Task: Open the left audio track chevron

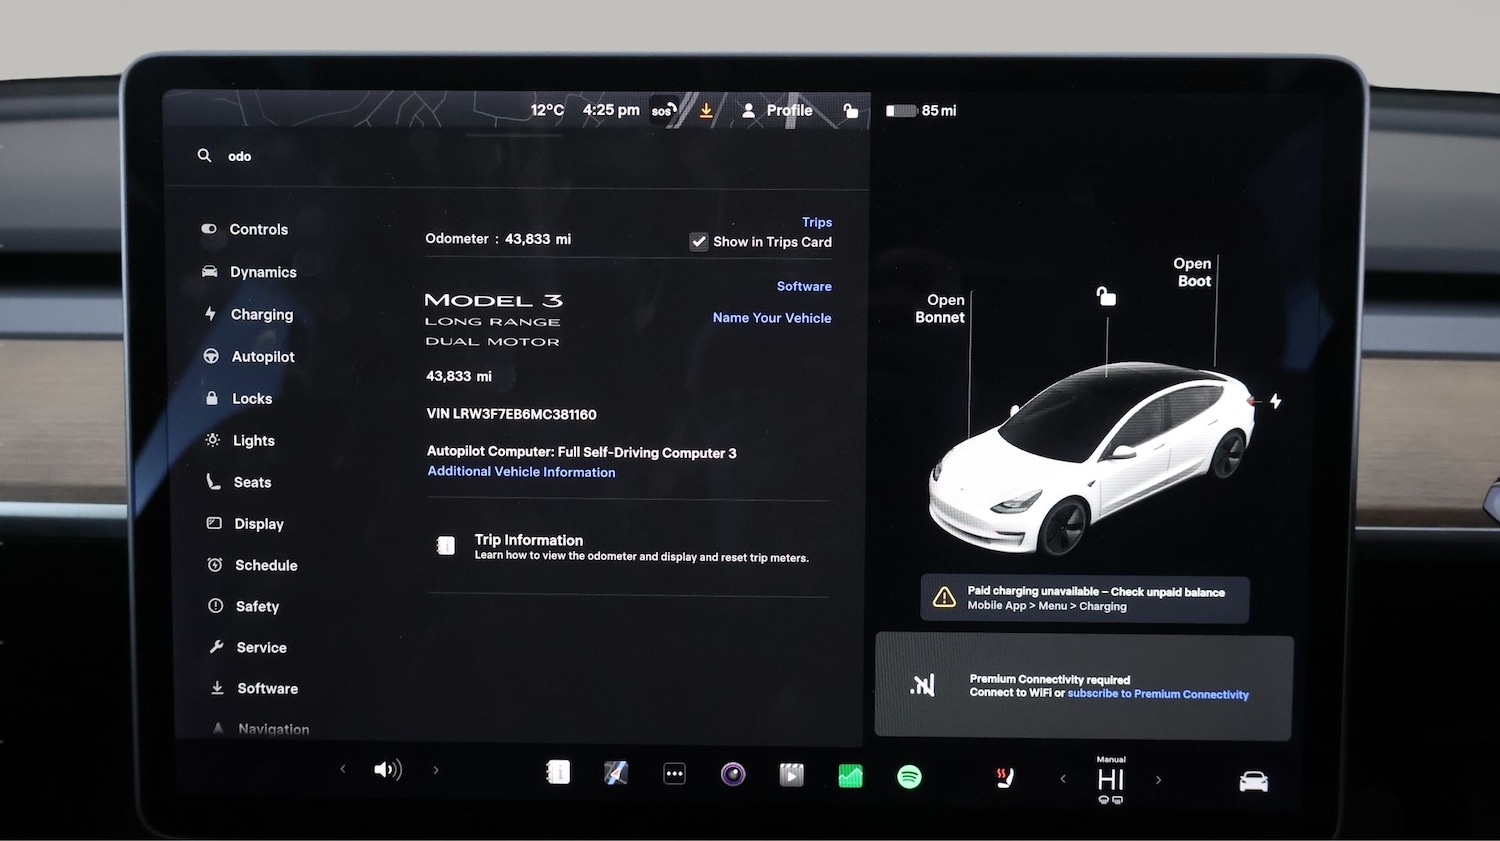Action: pos(343,769)
